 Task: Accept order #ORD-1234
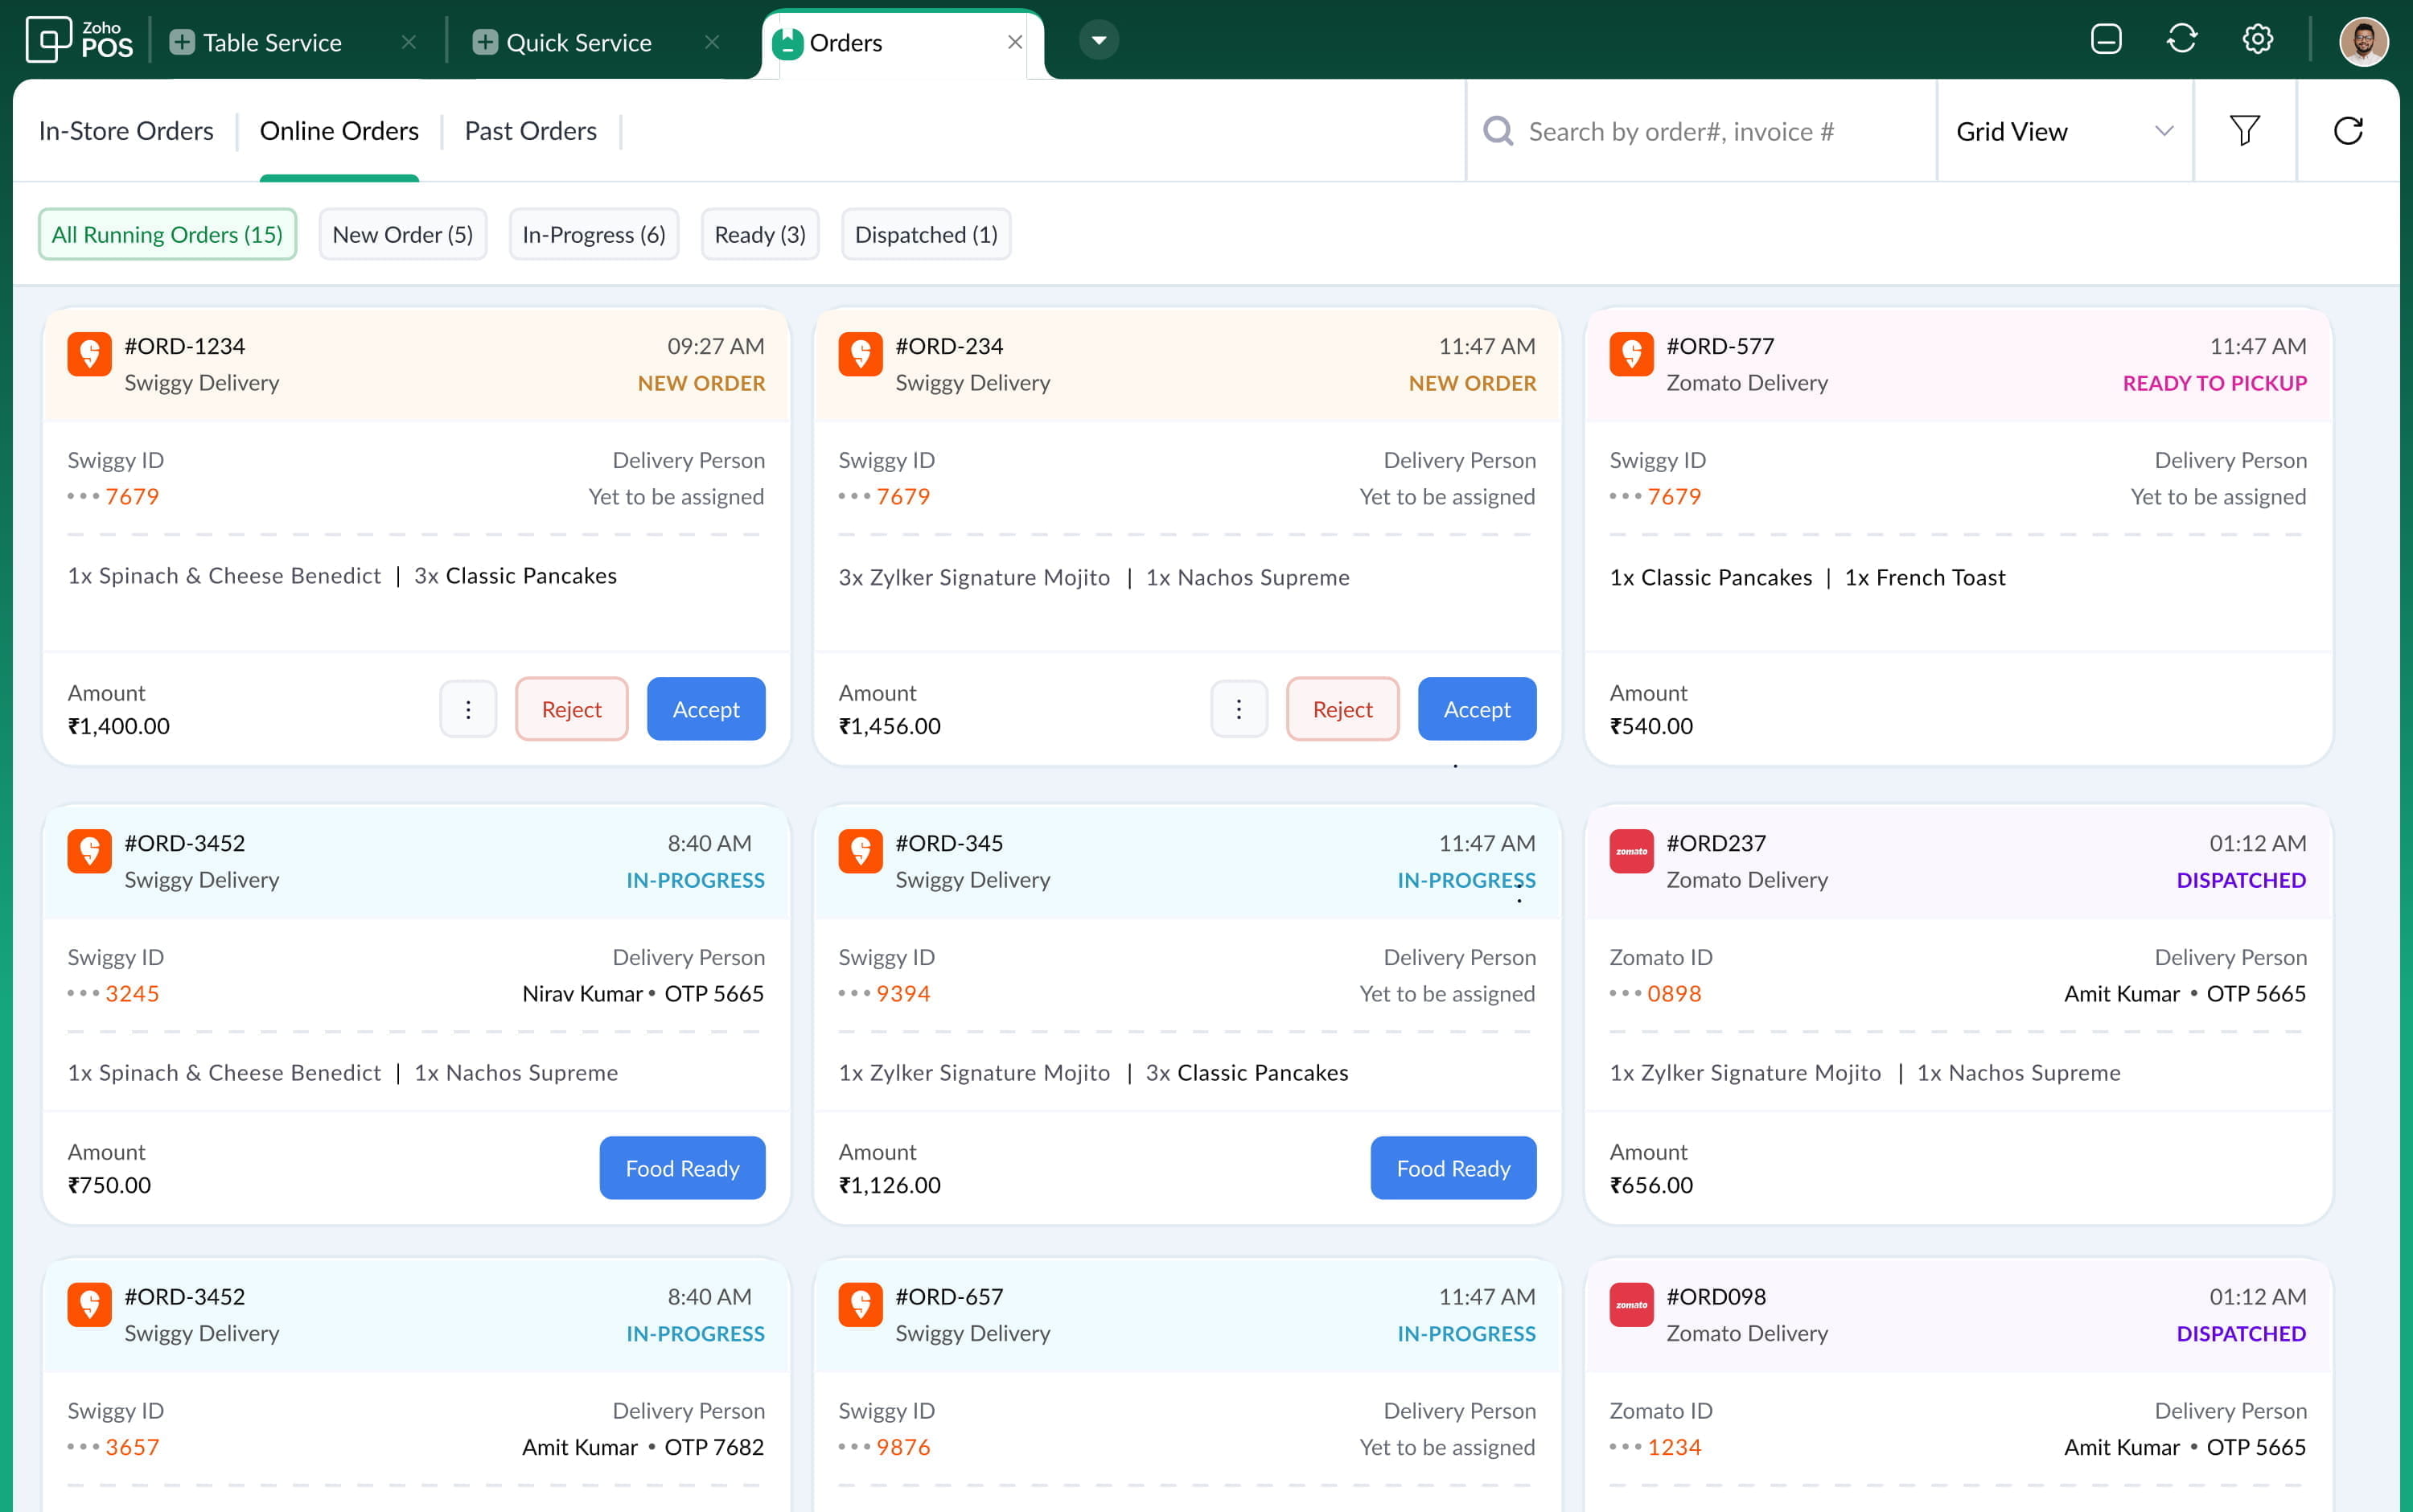[706, 709]
